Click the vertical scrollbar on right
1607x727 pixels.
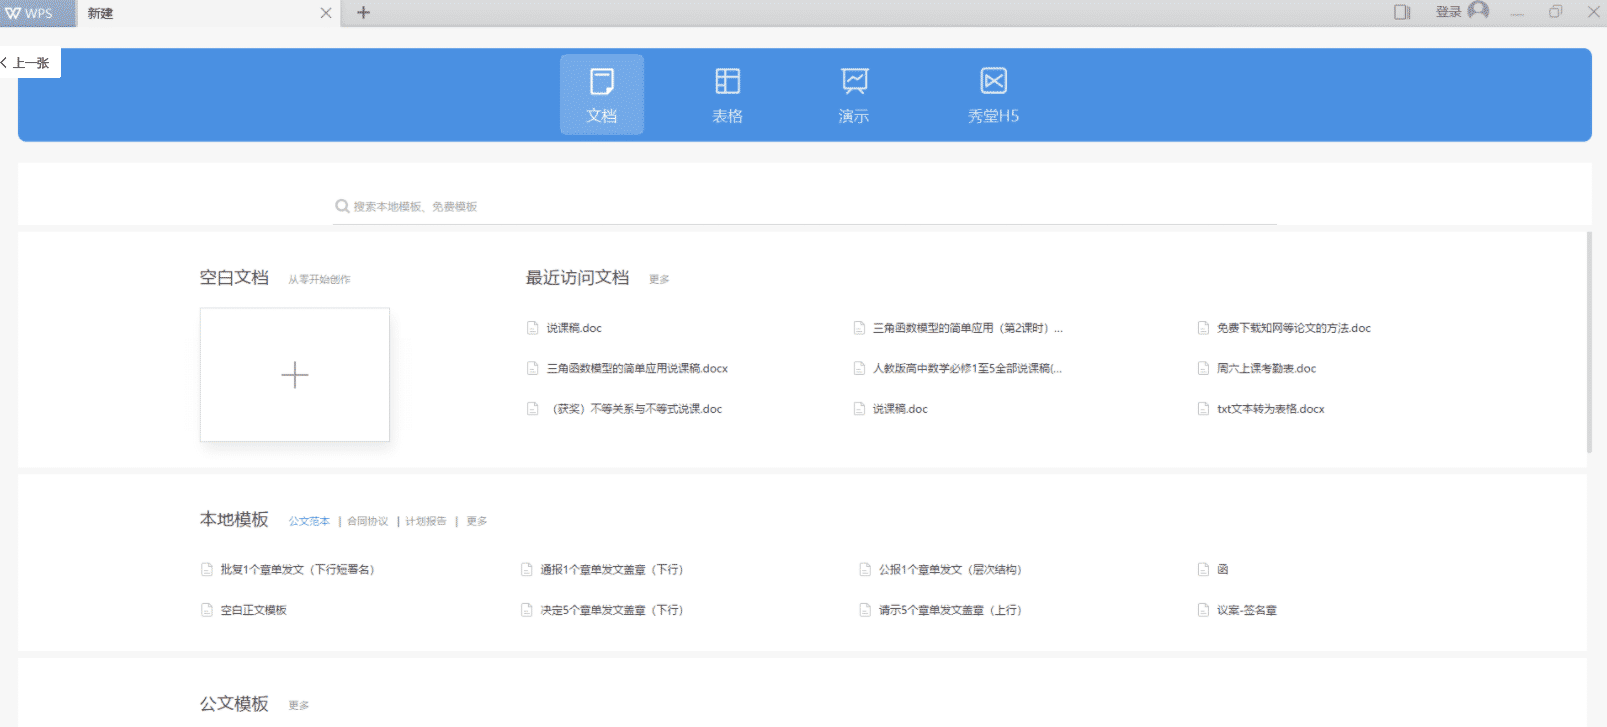tap(1589, 343)
